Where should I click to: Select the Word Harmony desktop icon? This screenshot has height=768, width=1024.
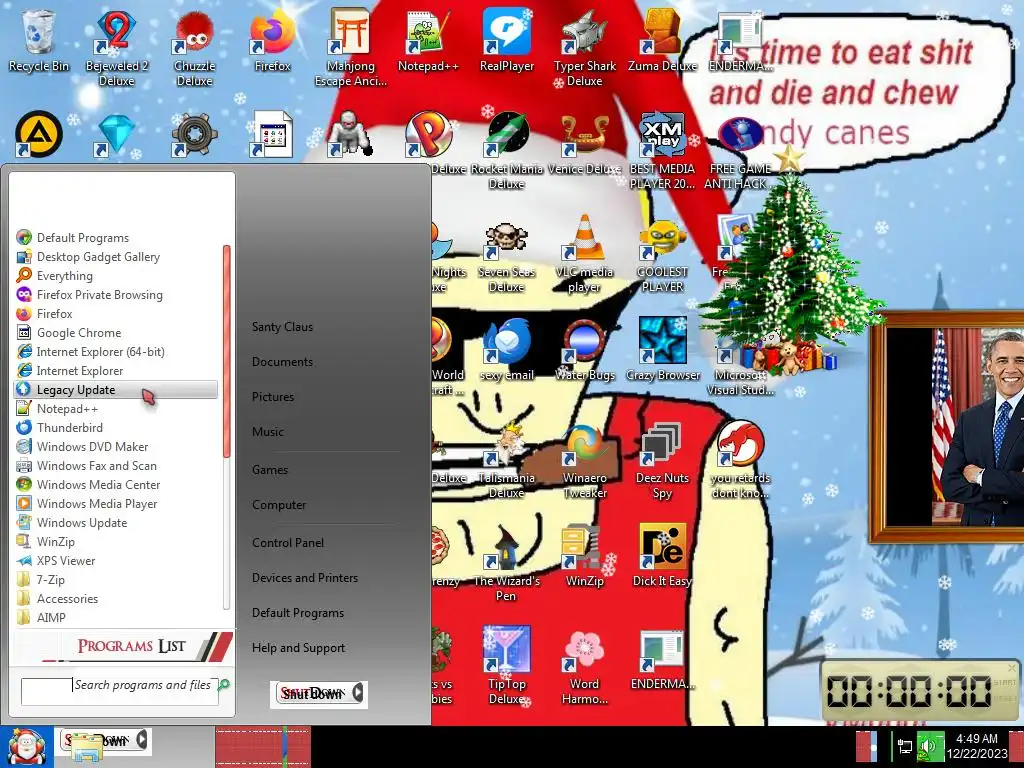[584, 666]
